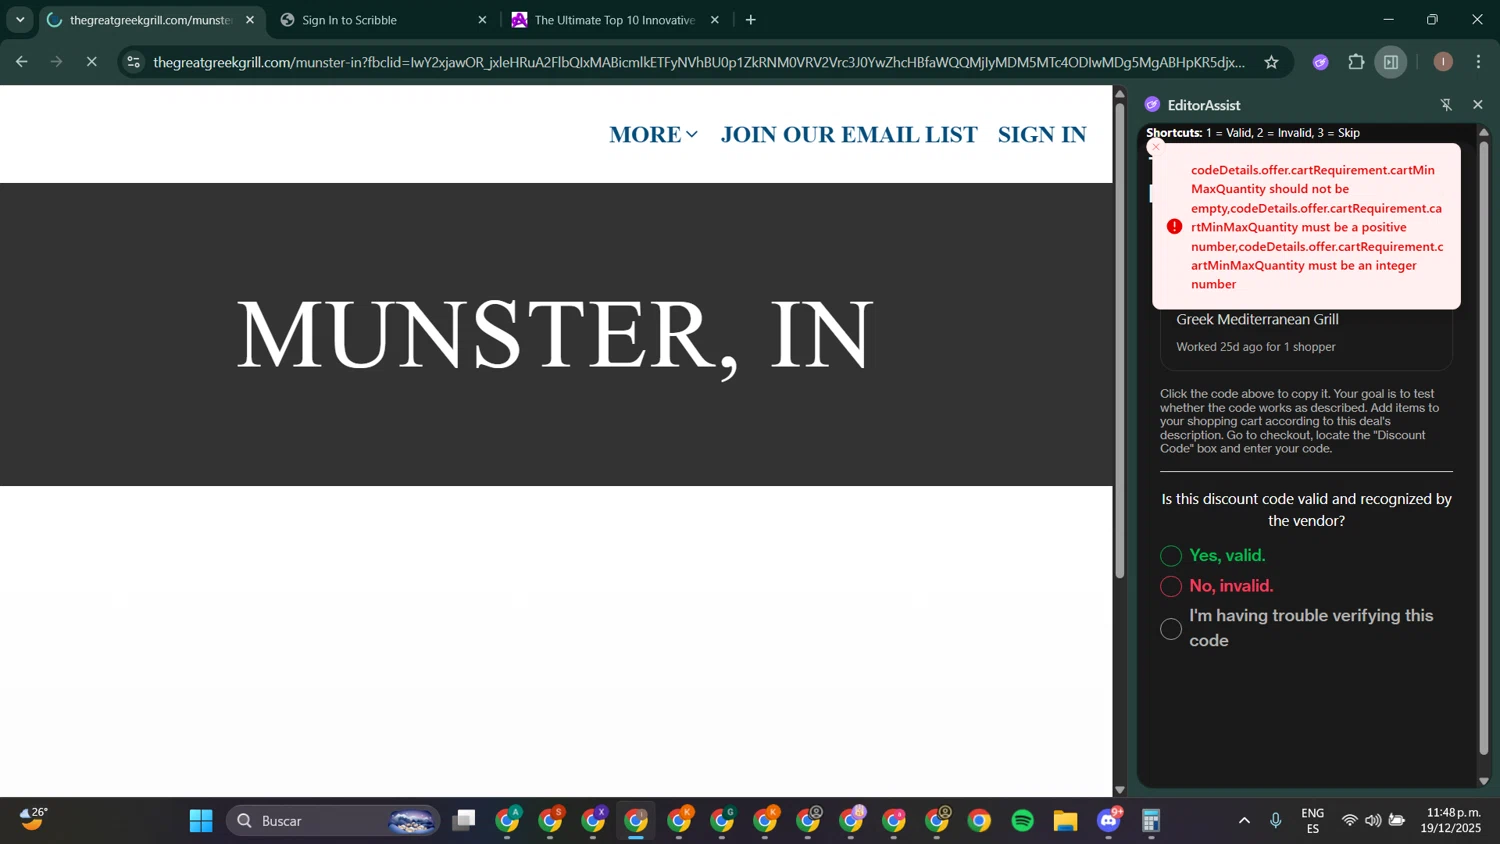Open Calculator from the taskbar
1500x844 pixels.
pyautogui.click(x=1151, y=821)
